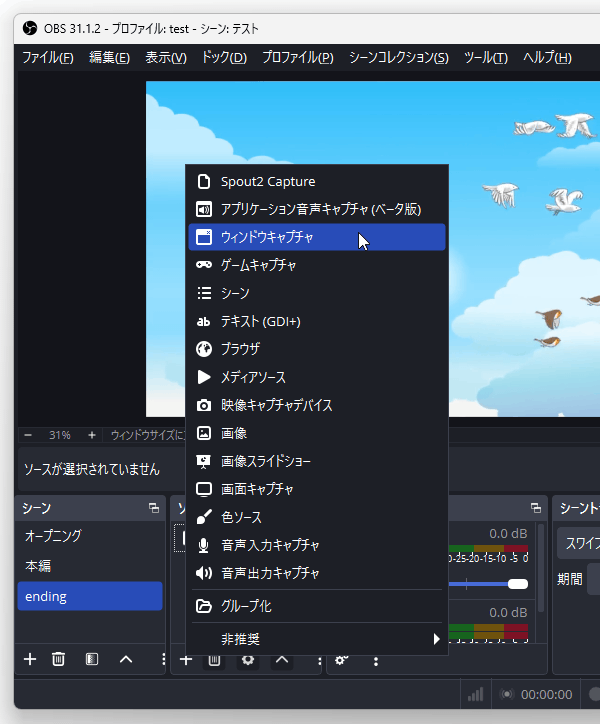Switch to the 本編 scene
The height and width of the screenshot is (724, 600).
click(39, 566)
